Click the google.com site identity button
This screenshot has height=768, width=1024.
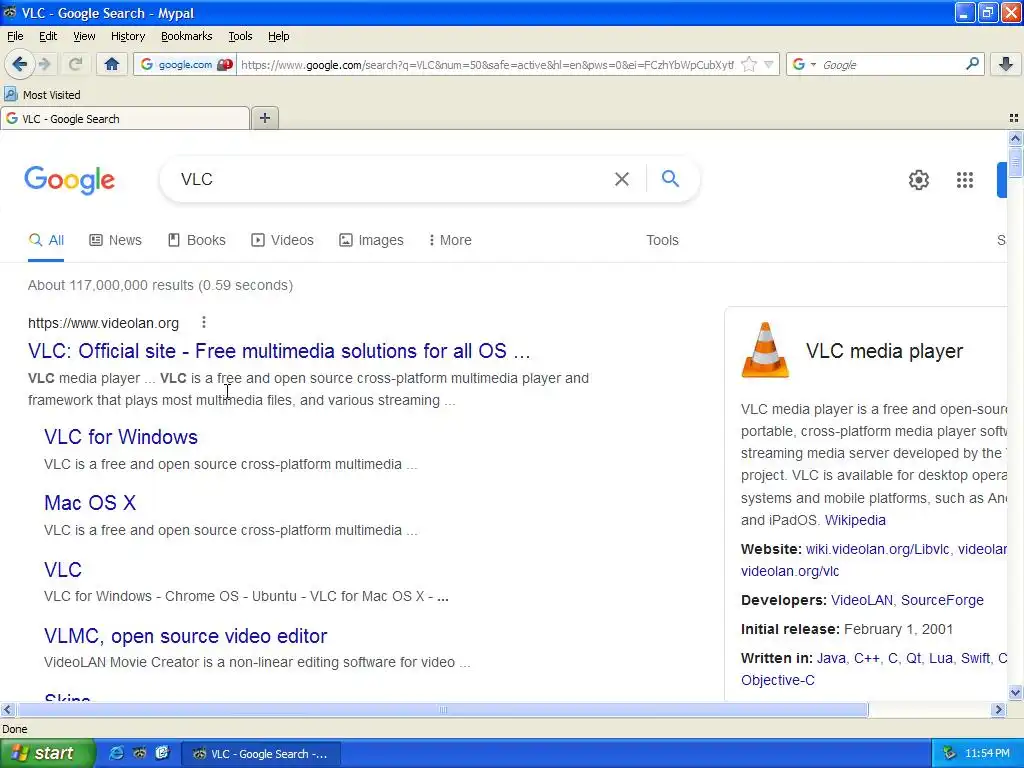[185, 64]
